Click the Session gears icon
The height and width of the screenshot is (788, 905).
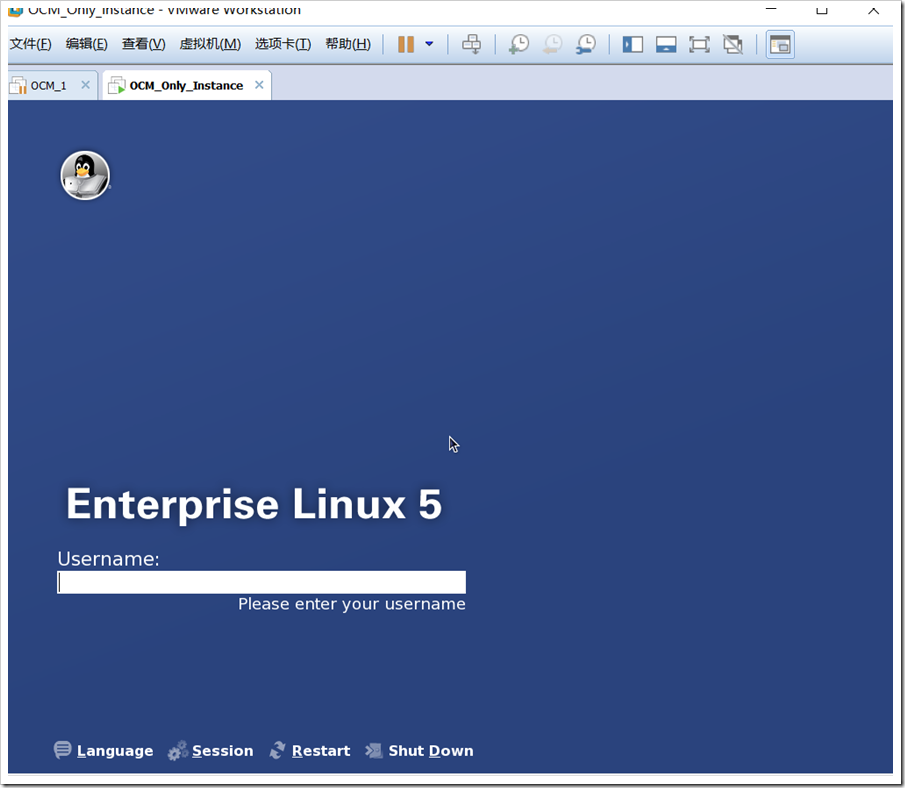[x=178, y=750]
